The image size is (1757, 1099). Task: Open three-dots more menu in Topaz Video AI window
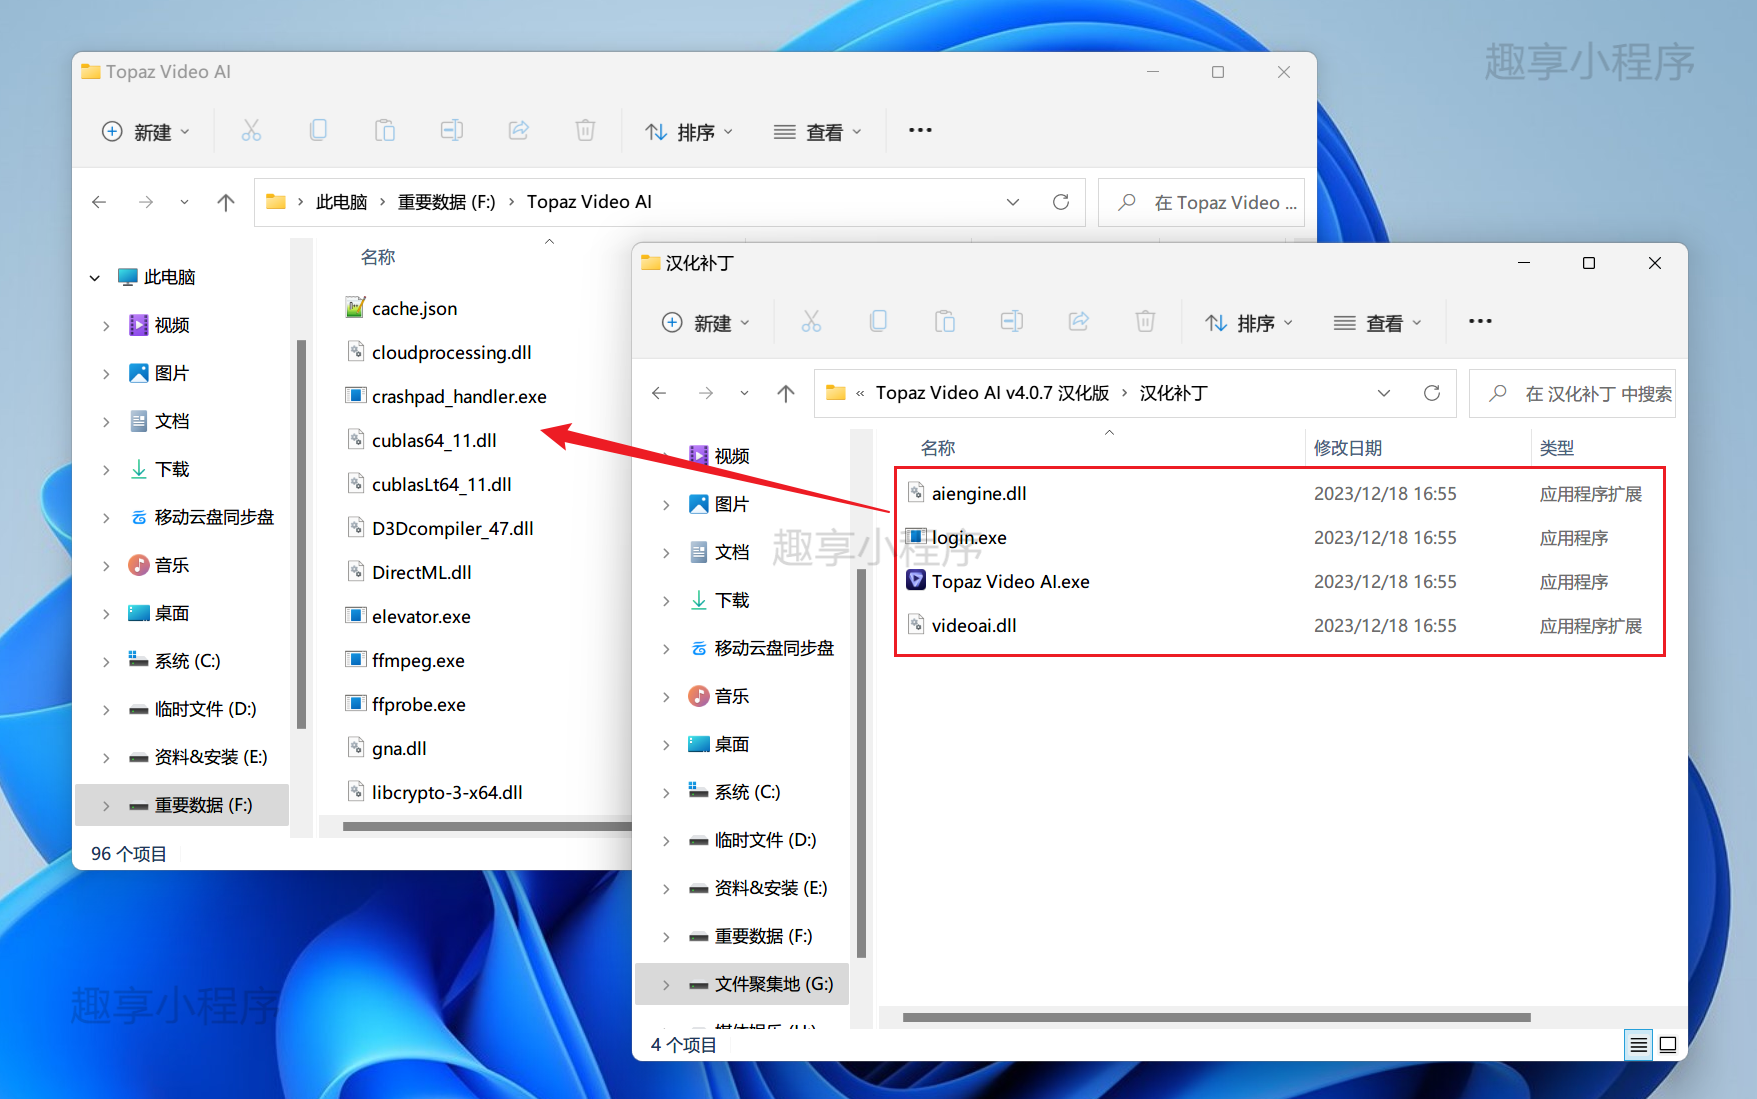tap(920, 131)
